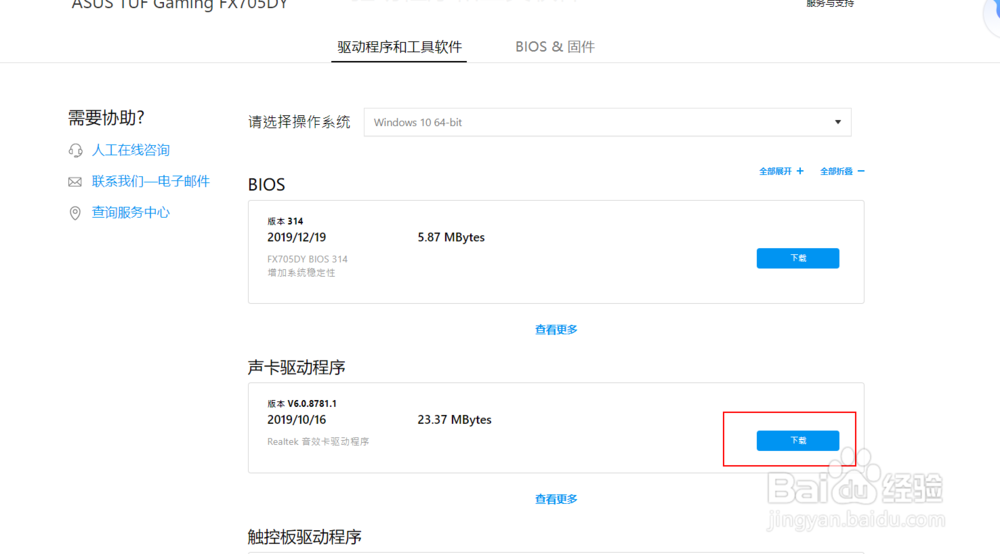The height and width of the screenshot is (554, 1000).
Task: Open the 查询服务中心 link
Action: pyautogui.click(x=131, y=212)
